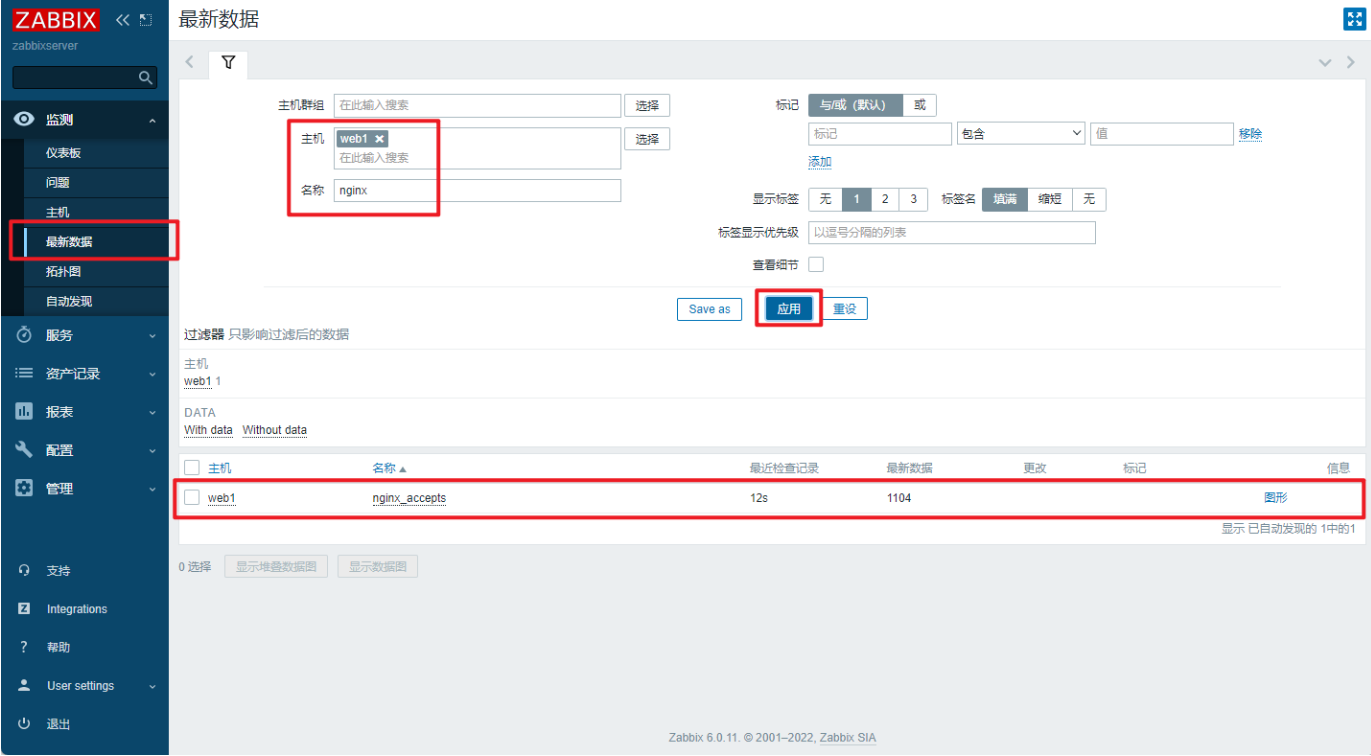Click the Reports chart icon

(x=25, y=412)
